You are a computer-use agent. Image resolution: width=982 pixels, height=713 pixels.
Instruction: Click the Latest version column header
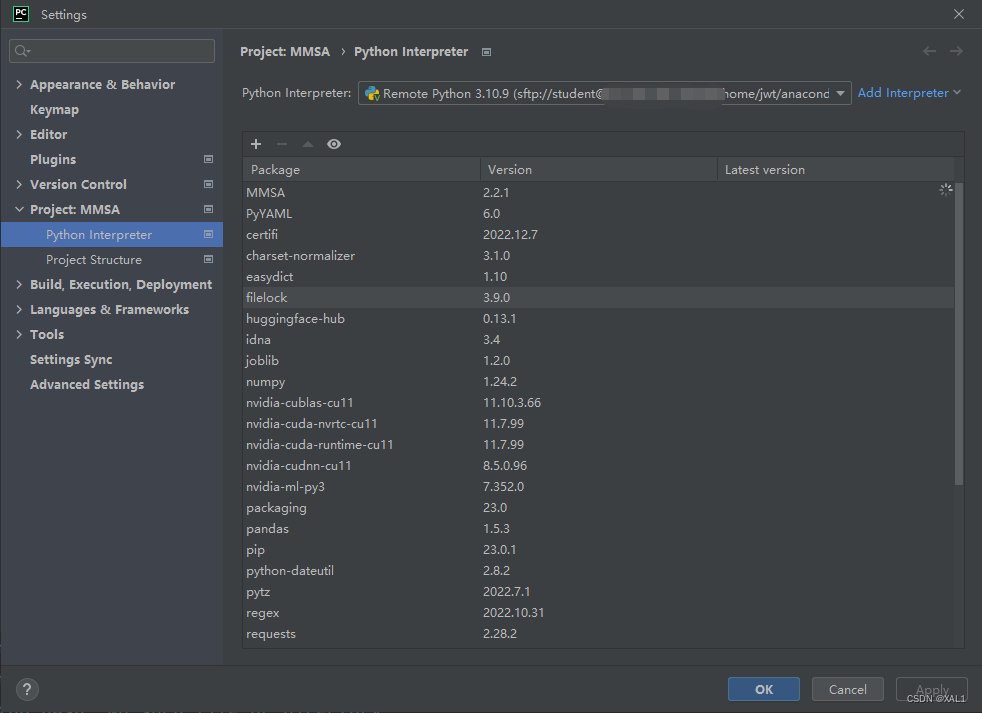[x=835, y=169]
